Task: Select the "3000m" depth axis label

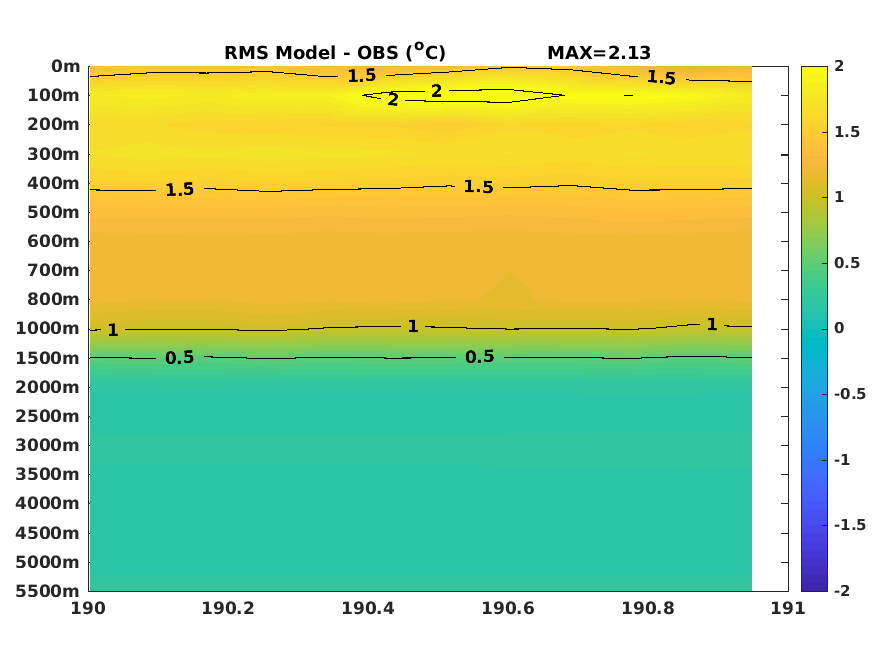Action: 48,445
